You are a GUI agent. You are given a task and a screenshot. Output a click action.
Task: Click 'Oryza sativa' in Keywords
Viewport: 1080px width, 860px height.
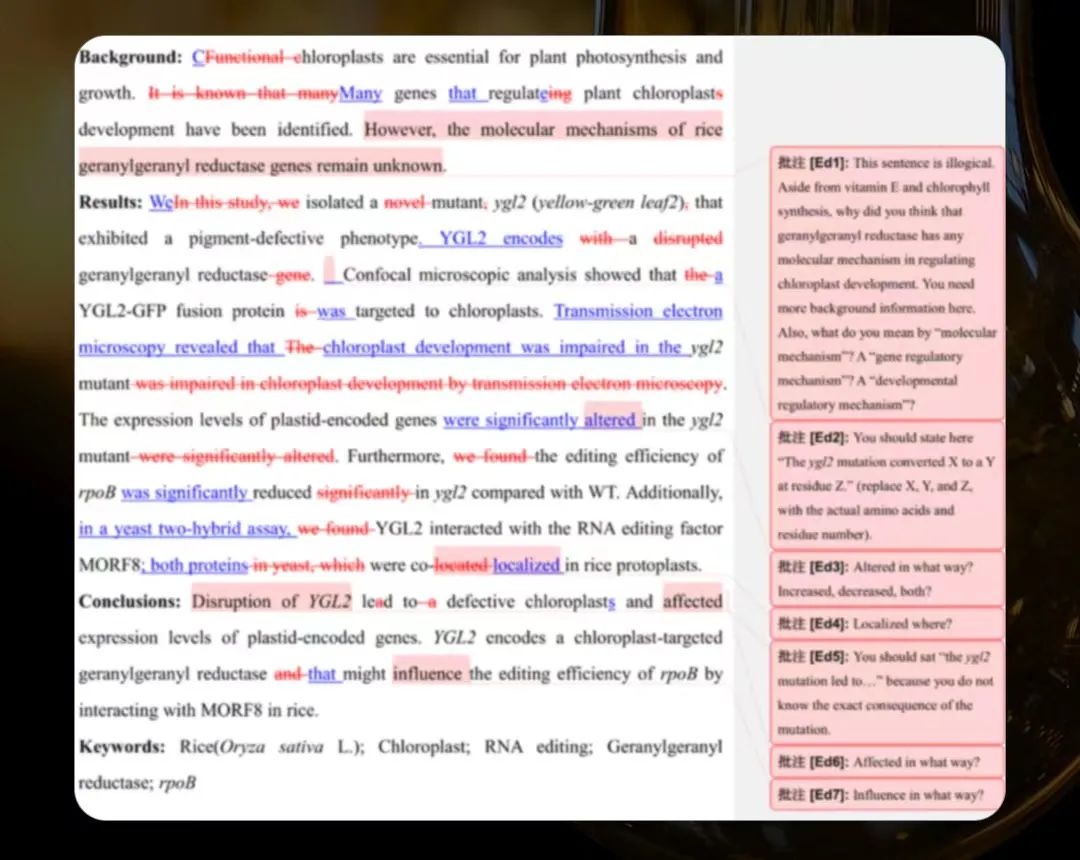click(x=271, y=747)
